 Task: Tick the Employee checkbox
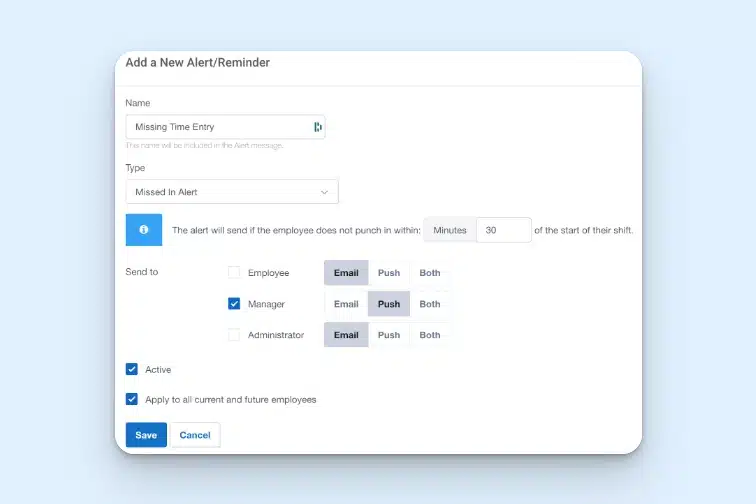point(234,273)
